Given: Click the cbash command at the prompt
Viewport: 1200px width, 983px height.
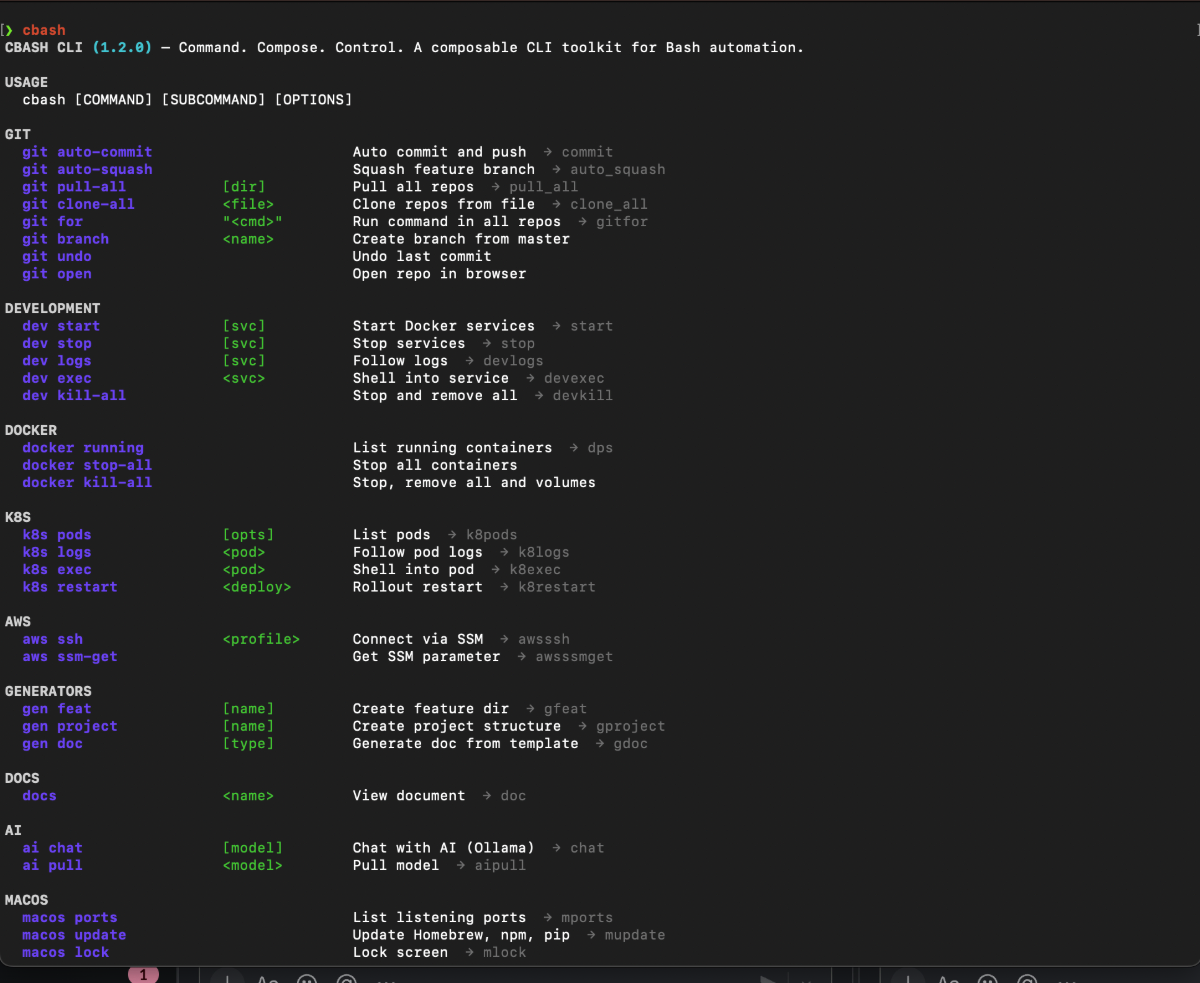Looking at the screenshot, I should (42, 29).
